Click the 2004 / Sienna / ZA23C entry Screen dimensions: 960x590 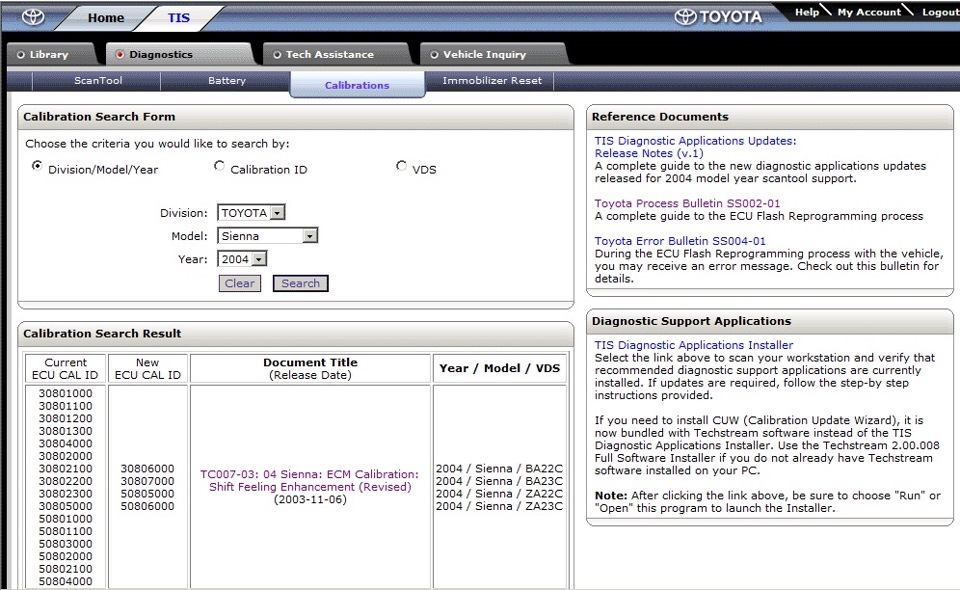coord(499,506)
